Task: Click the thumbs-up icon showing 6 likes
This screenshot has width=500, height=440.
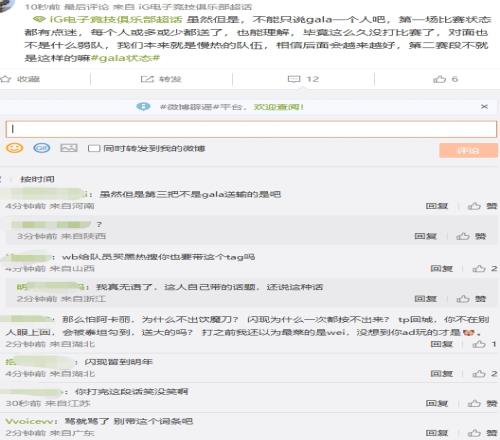Action: (439, 79)
